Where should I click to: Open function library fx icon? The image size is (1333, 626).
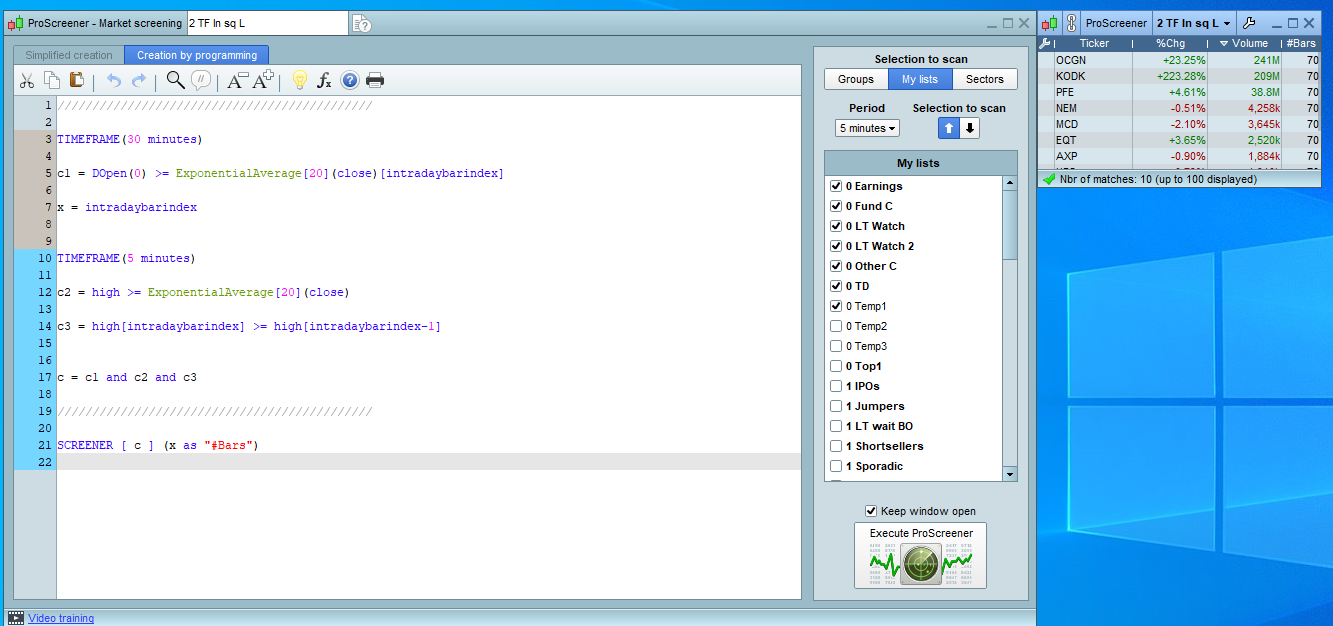tap(324, 81)
